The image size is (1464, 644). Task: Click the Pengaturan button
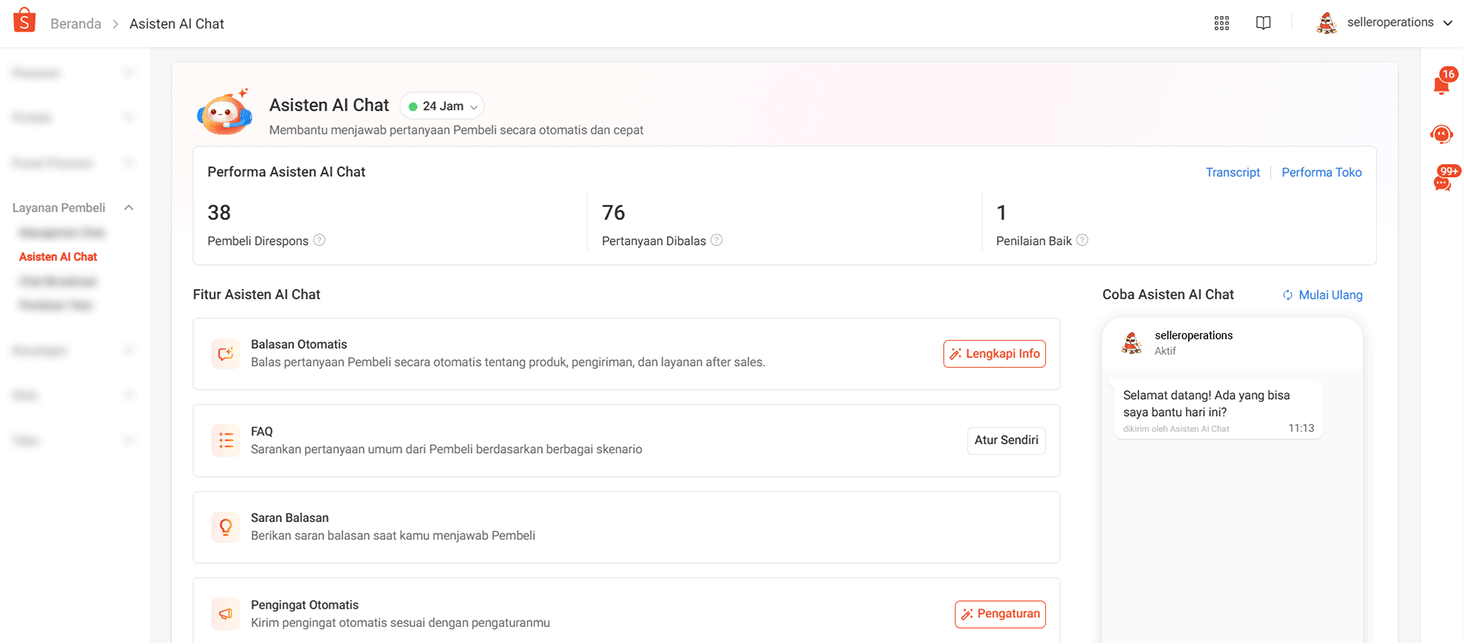pyautogui.click(x=1000, y=614)
